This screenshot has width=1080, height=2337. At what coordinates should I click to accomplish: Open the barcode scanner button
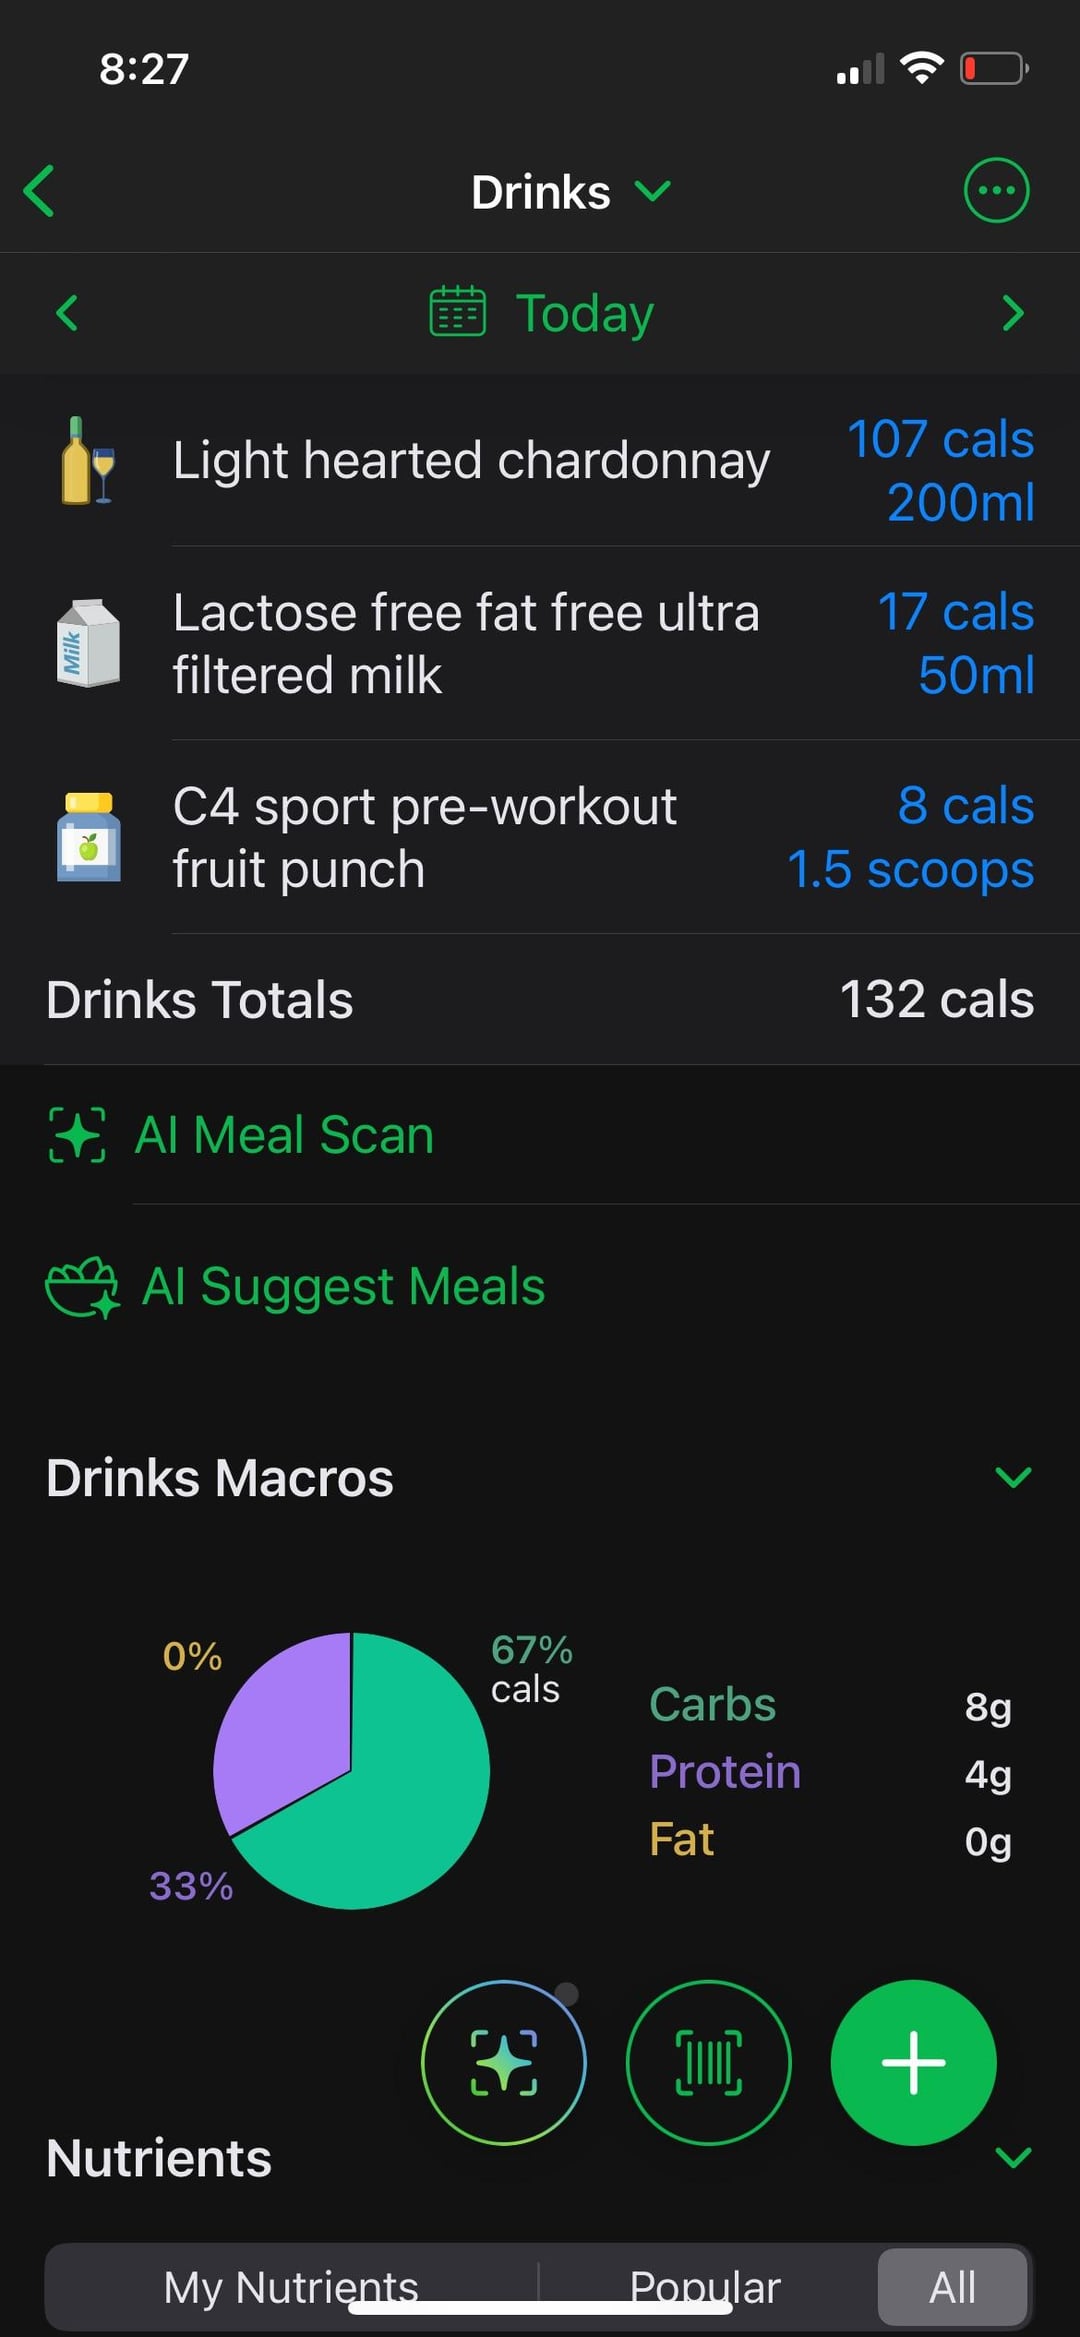pos(708,2062)
